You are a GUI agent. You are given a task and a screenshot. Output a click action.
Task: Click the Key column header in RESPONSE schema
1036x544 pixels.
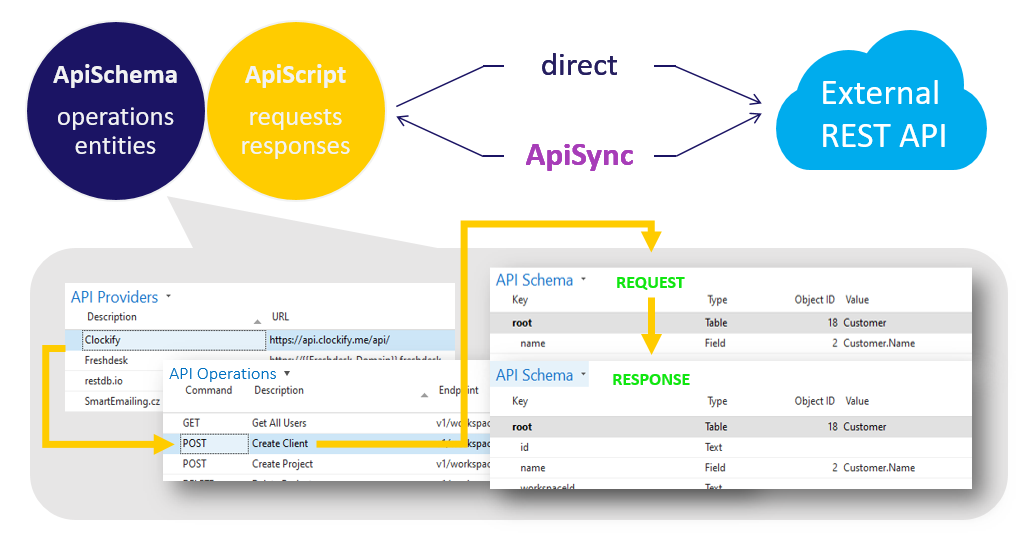[x=520, y=401]
